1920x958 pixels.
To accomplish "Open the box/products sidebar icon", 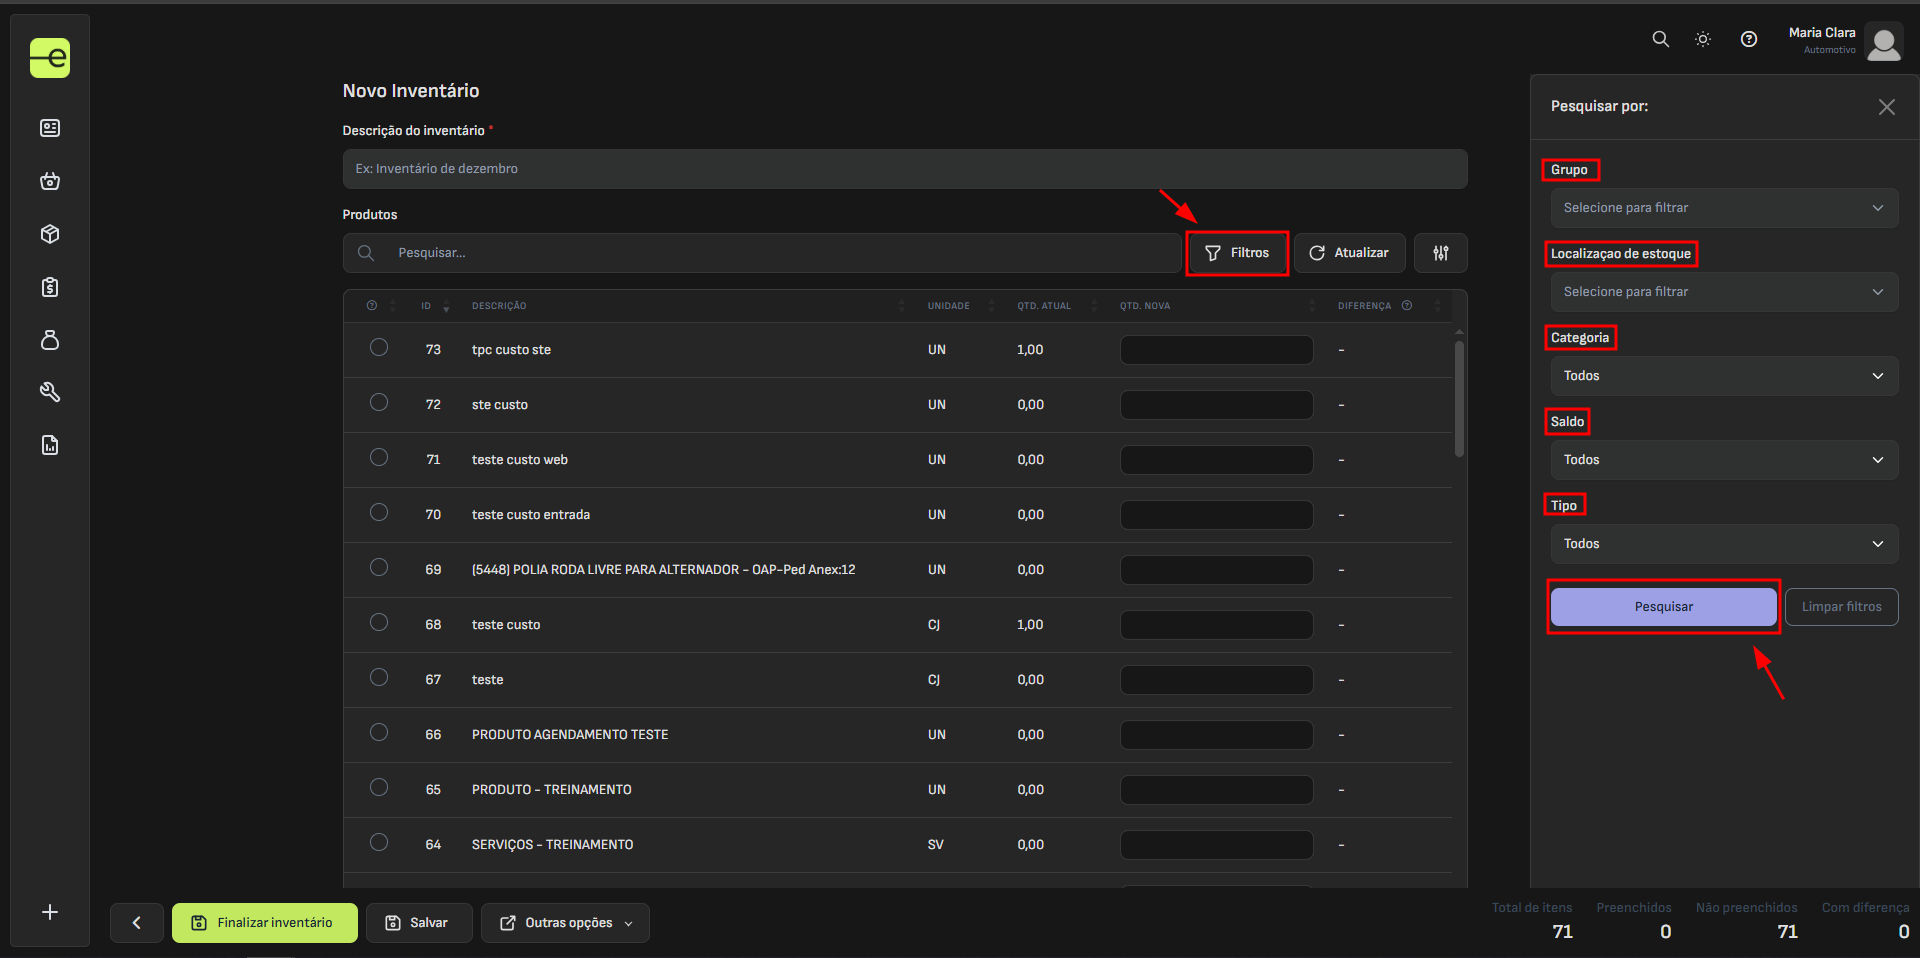I will point(50,234).
